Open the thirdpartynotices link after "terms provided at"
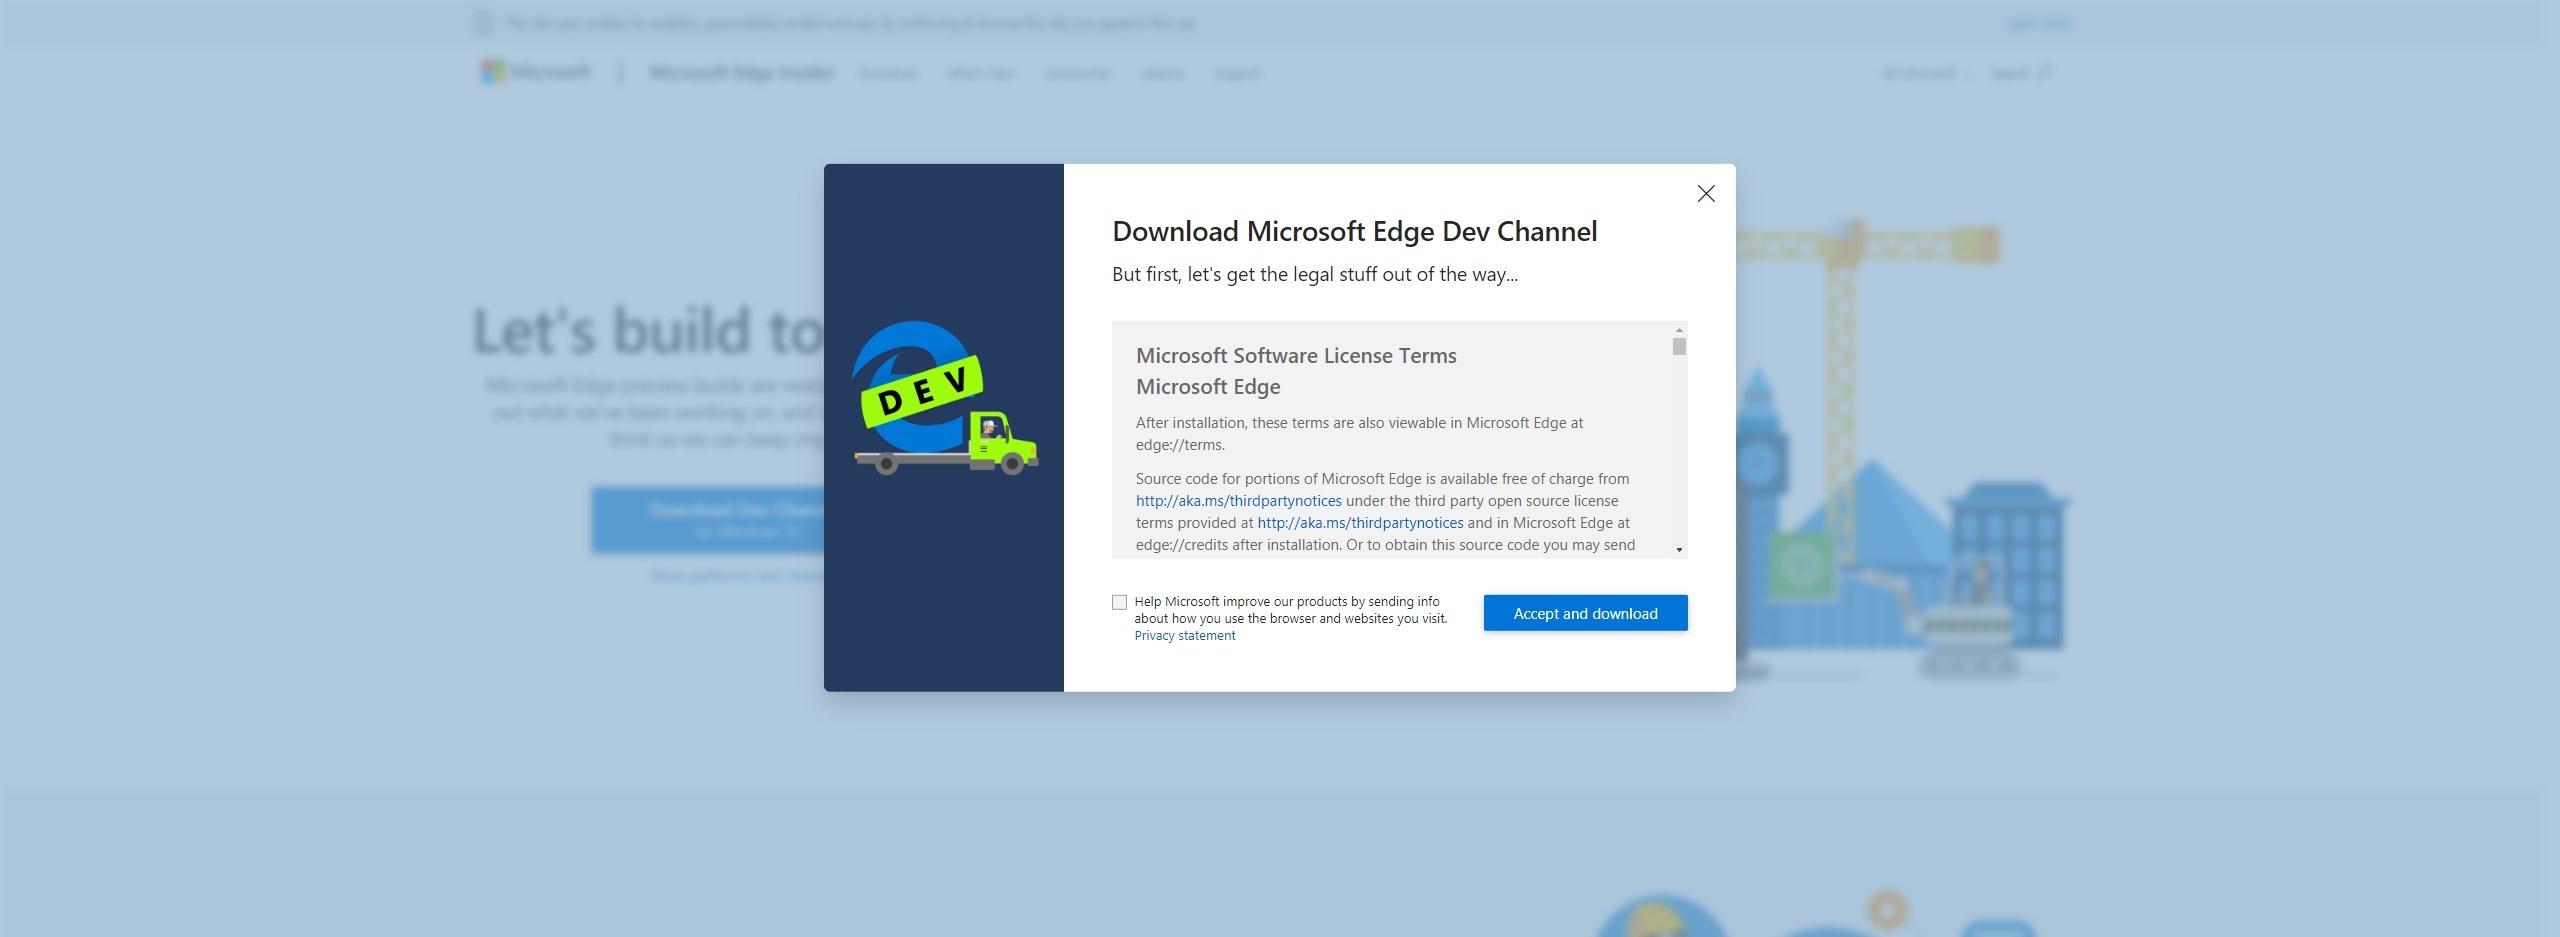 click(x=1360, y=523)
